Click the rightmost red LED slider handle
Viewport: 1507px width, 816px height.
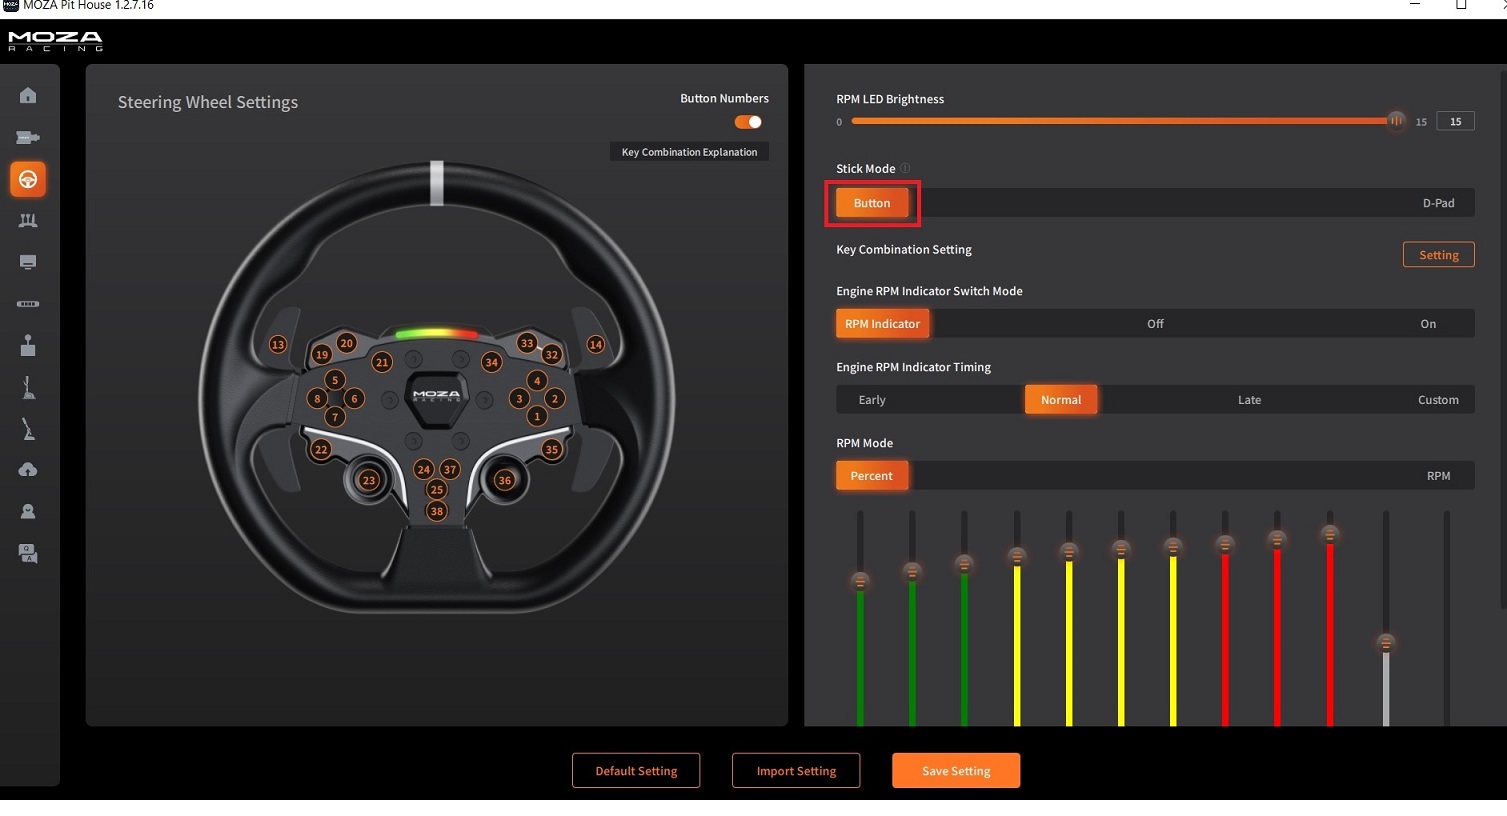(x=1329, y=535)
